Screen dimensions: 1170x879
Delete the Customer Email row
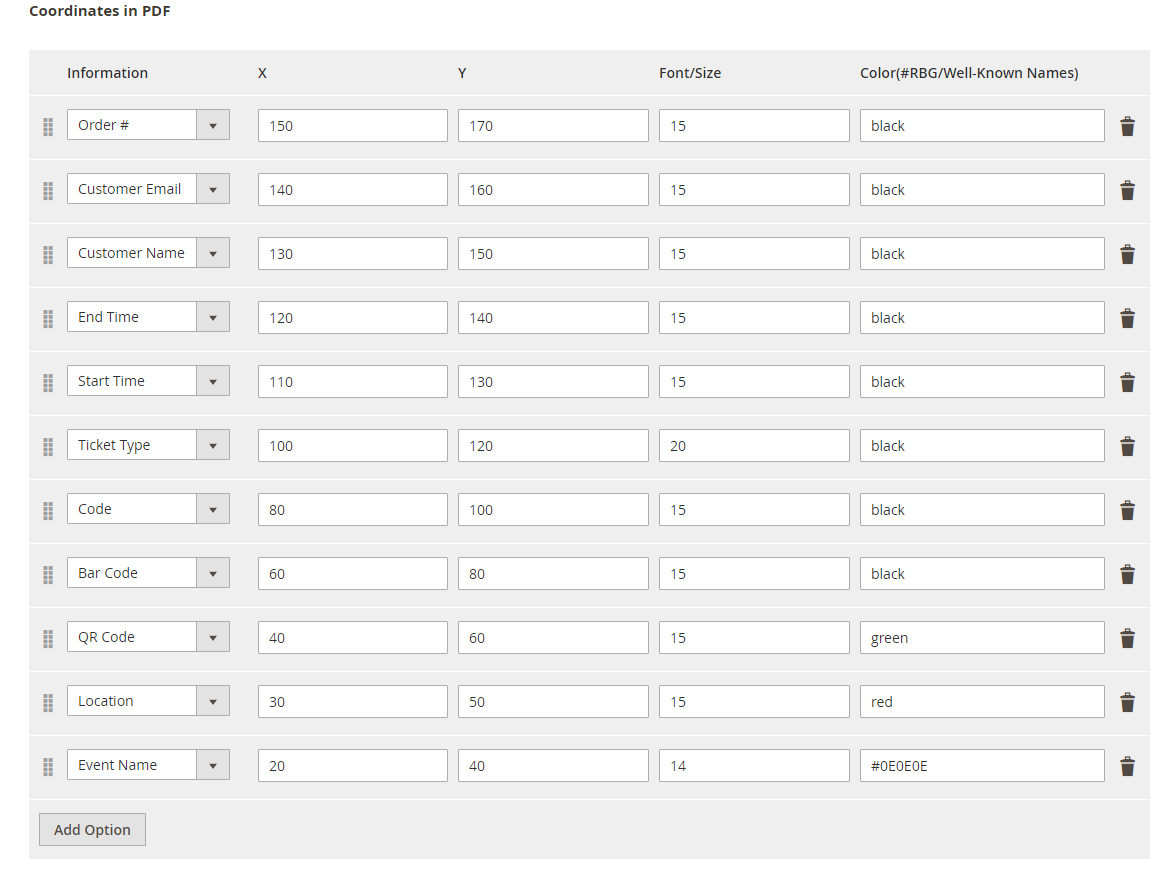(1127, 190)
